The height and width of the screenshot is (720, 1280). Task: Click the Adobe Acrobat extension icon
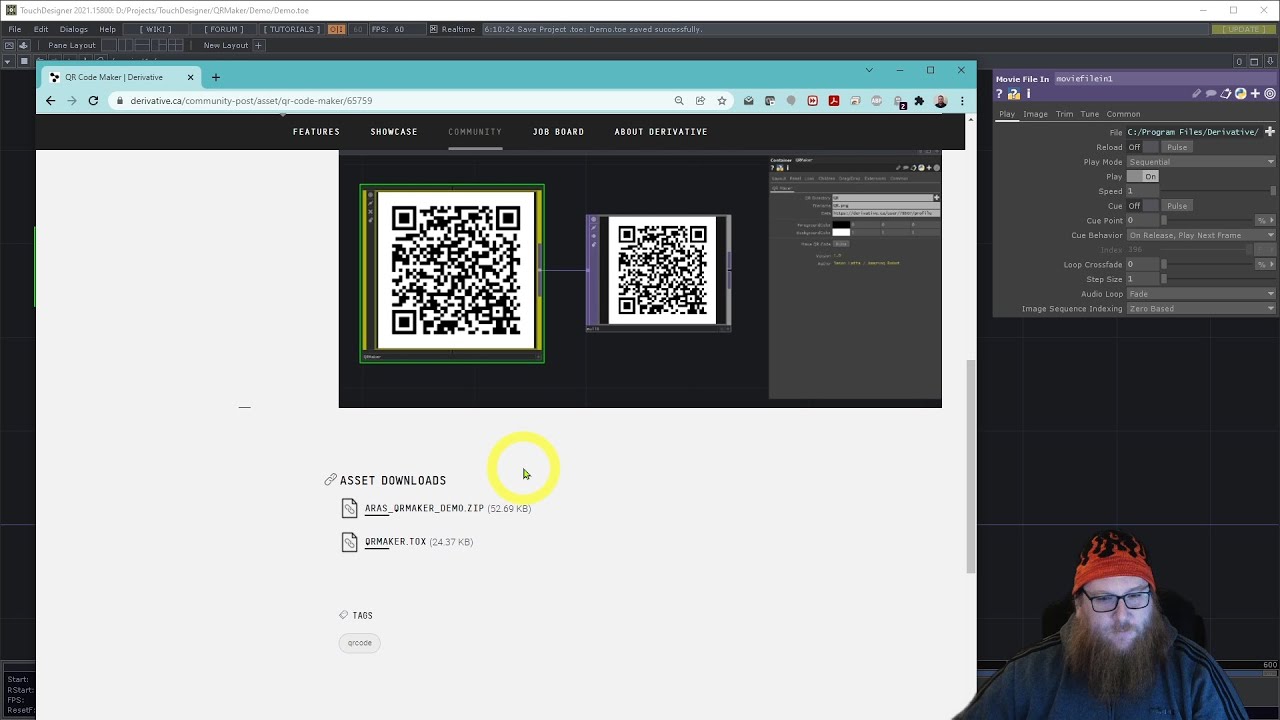(833, 101)
